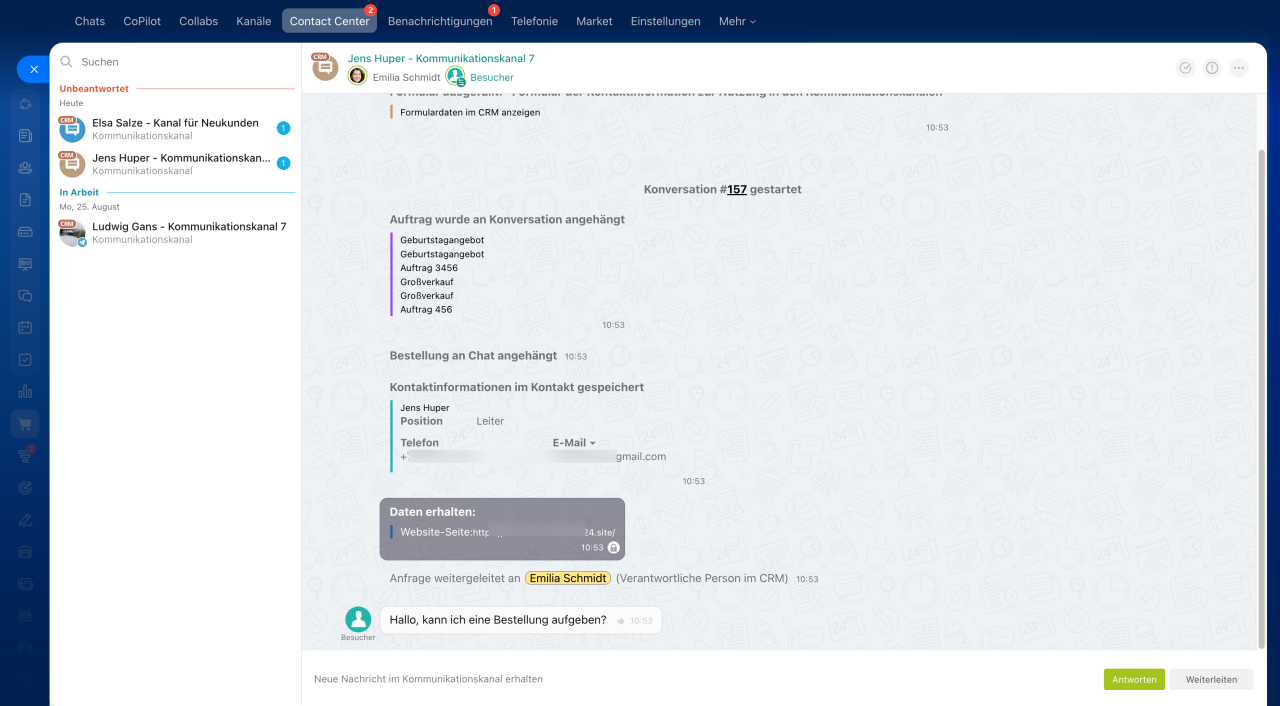The width and height of the screenshot is (1280, 706).
Task: Expand the Mehr dropdown menu
Action: coord(737,21)
